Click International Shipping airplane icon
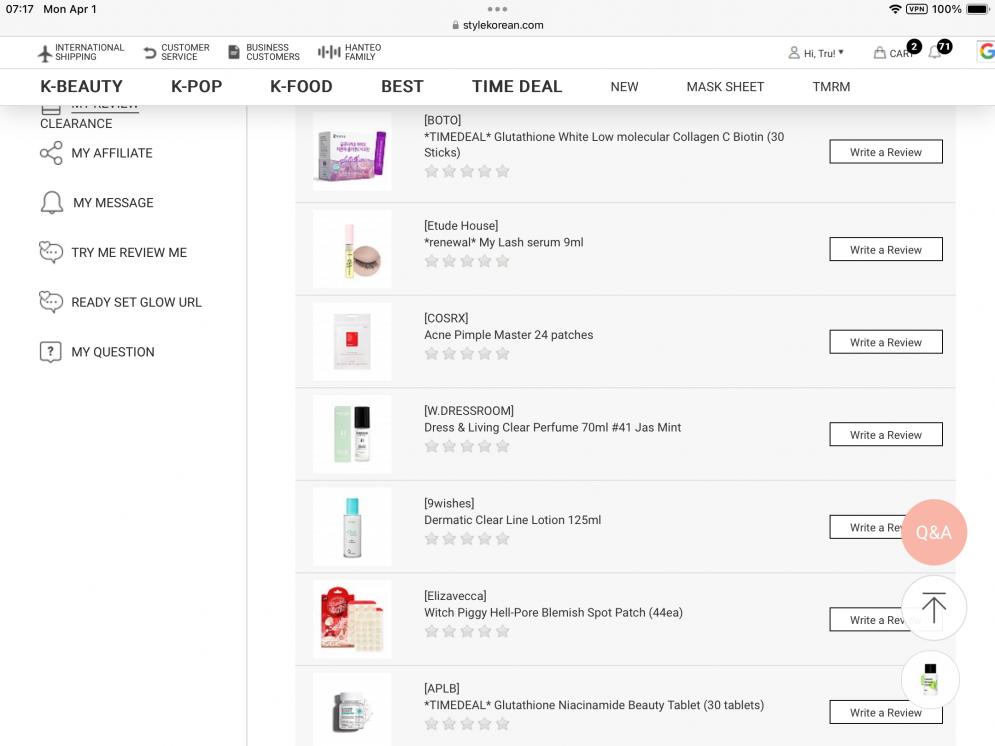The height and width of the screenshot is (746, 995). point(44,53)
